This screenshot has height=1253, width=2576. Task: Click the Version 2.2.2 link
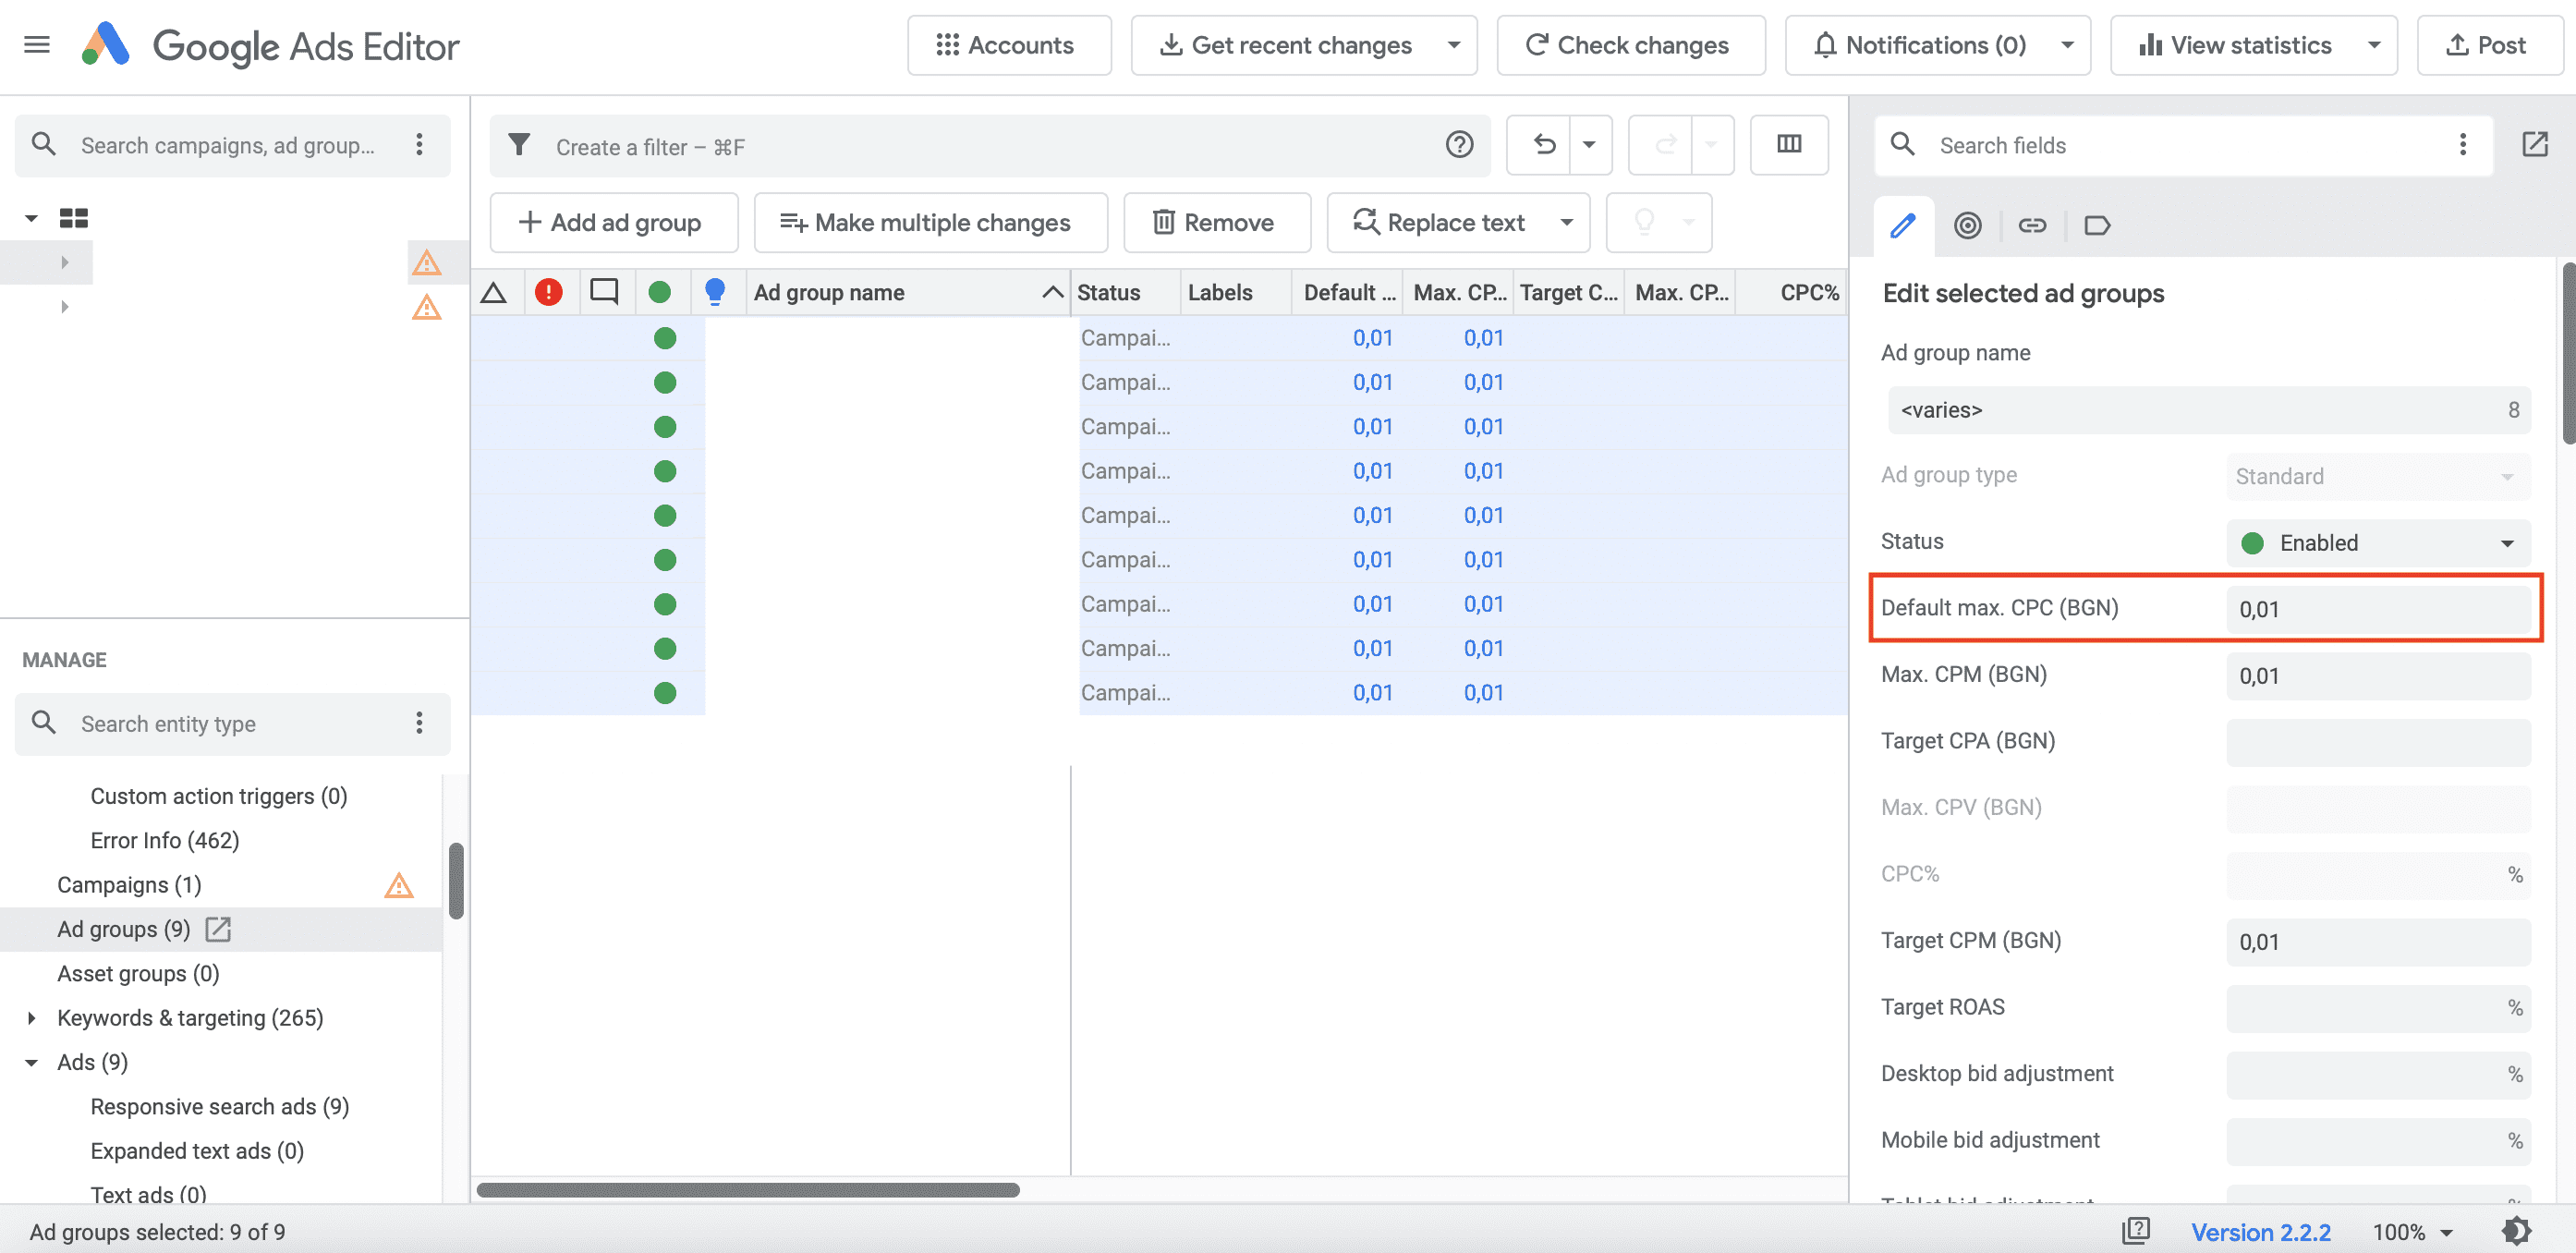pos(2260,1231)
